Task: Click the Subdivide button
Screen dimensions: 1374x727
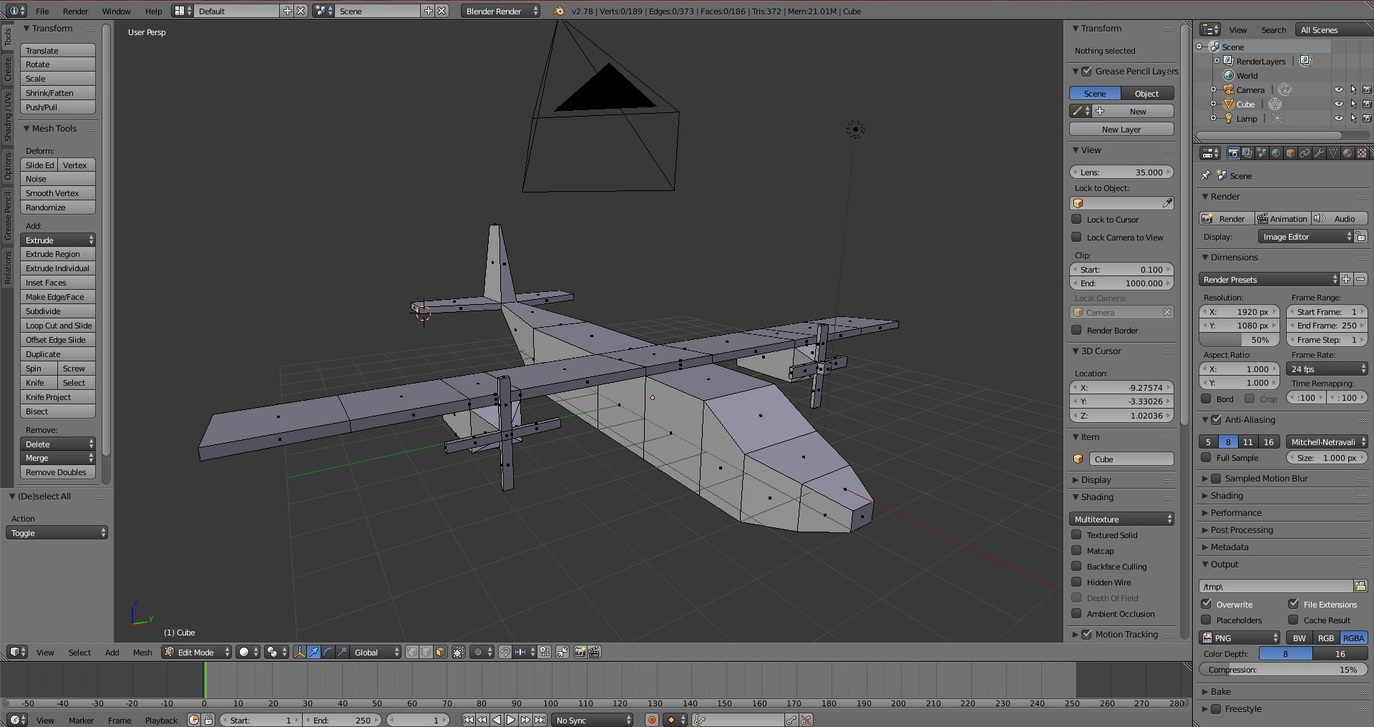Action: click(x=58, y=311)
